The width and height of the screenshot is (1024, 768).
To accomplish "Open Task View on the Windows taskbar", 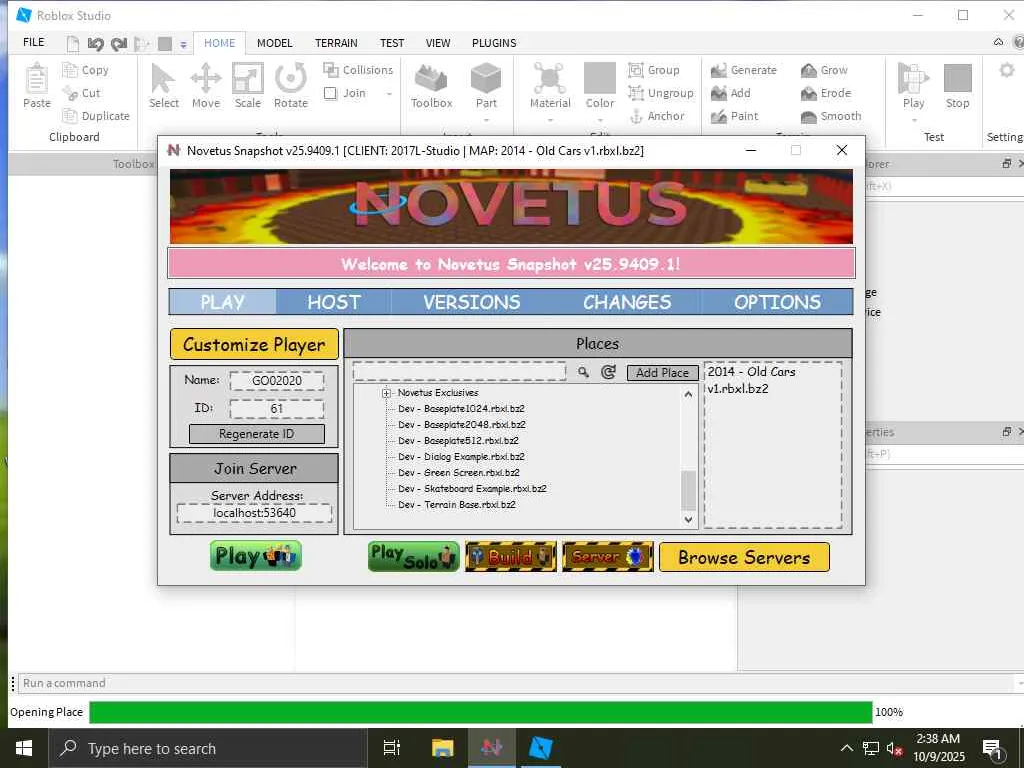I will pyautogui.click(x=391, y=748).
